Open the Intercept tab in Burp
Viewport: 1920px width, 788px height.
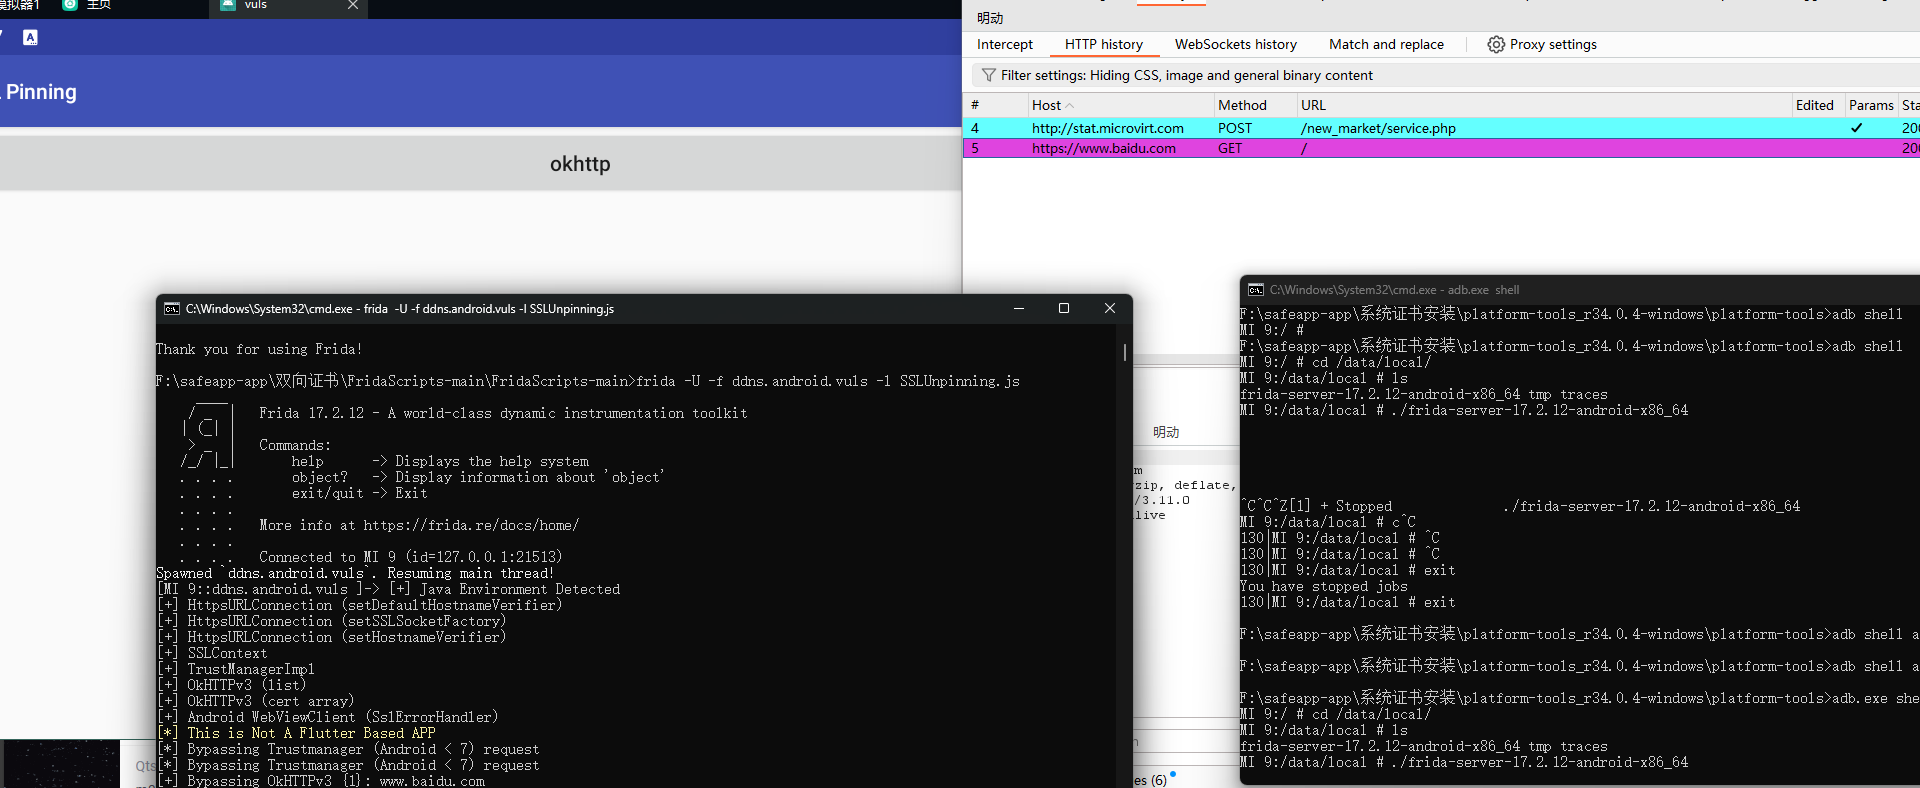(1005, 44)
